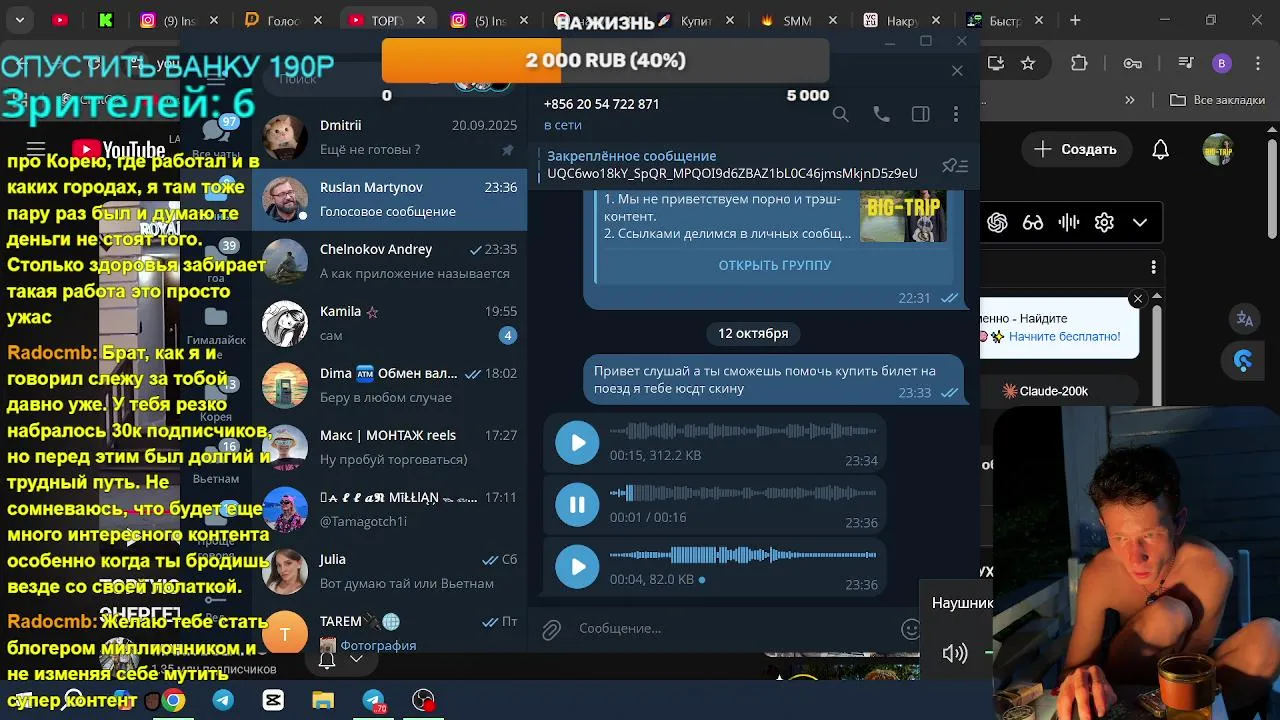
Task: Switch to SMM browser tab
Action: [796, 20]
